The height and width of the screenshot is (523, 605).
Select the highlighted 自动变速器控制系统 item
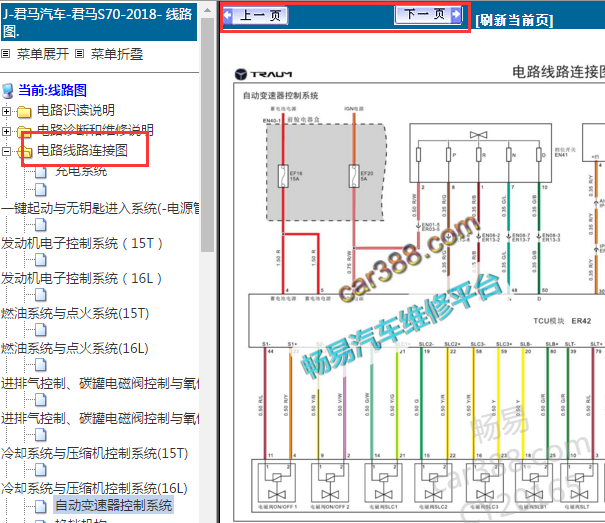point(113,505)
